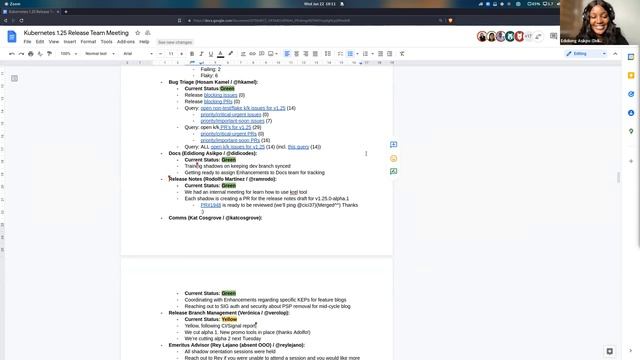Activate the paint format tool
This screenshot has height=360, width=640.
coord(49,54)
